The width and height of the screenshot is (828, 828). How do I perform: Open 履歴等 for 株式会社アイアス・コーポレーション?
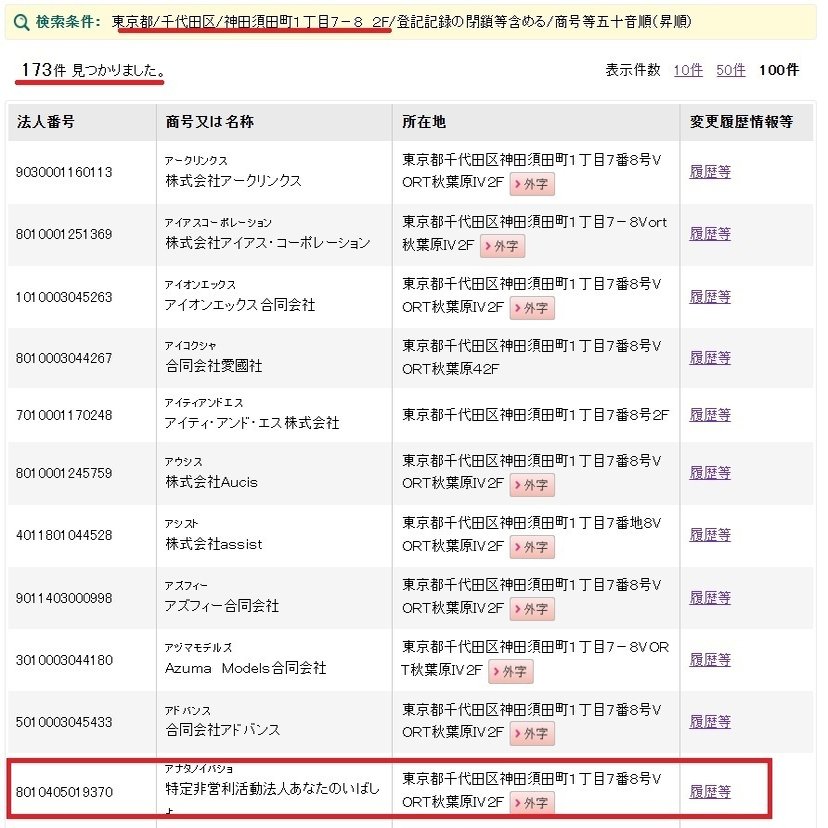[710, 234]
